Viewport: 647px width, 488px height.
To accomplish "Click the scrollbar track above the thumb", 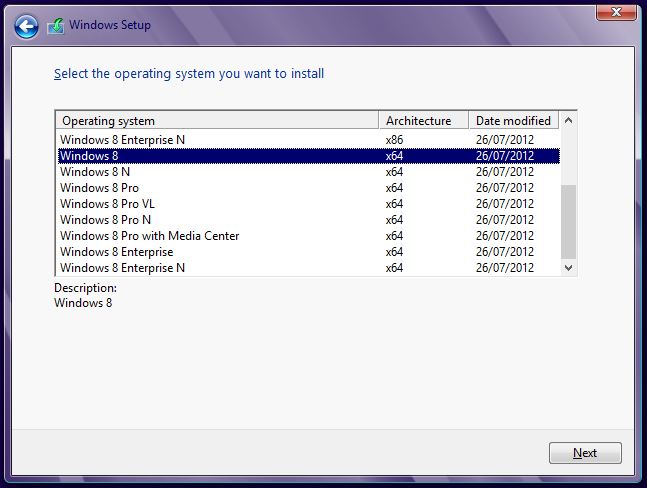I will (568, 157).
